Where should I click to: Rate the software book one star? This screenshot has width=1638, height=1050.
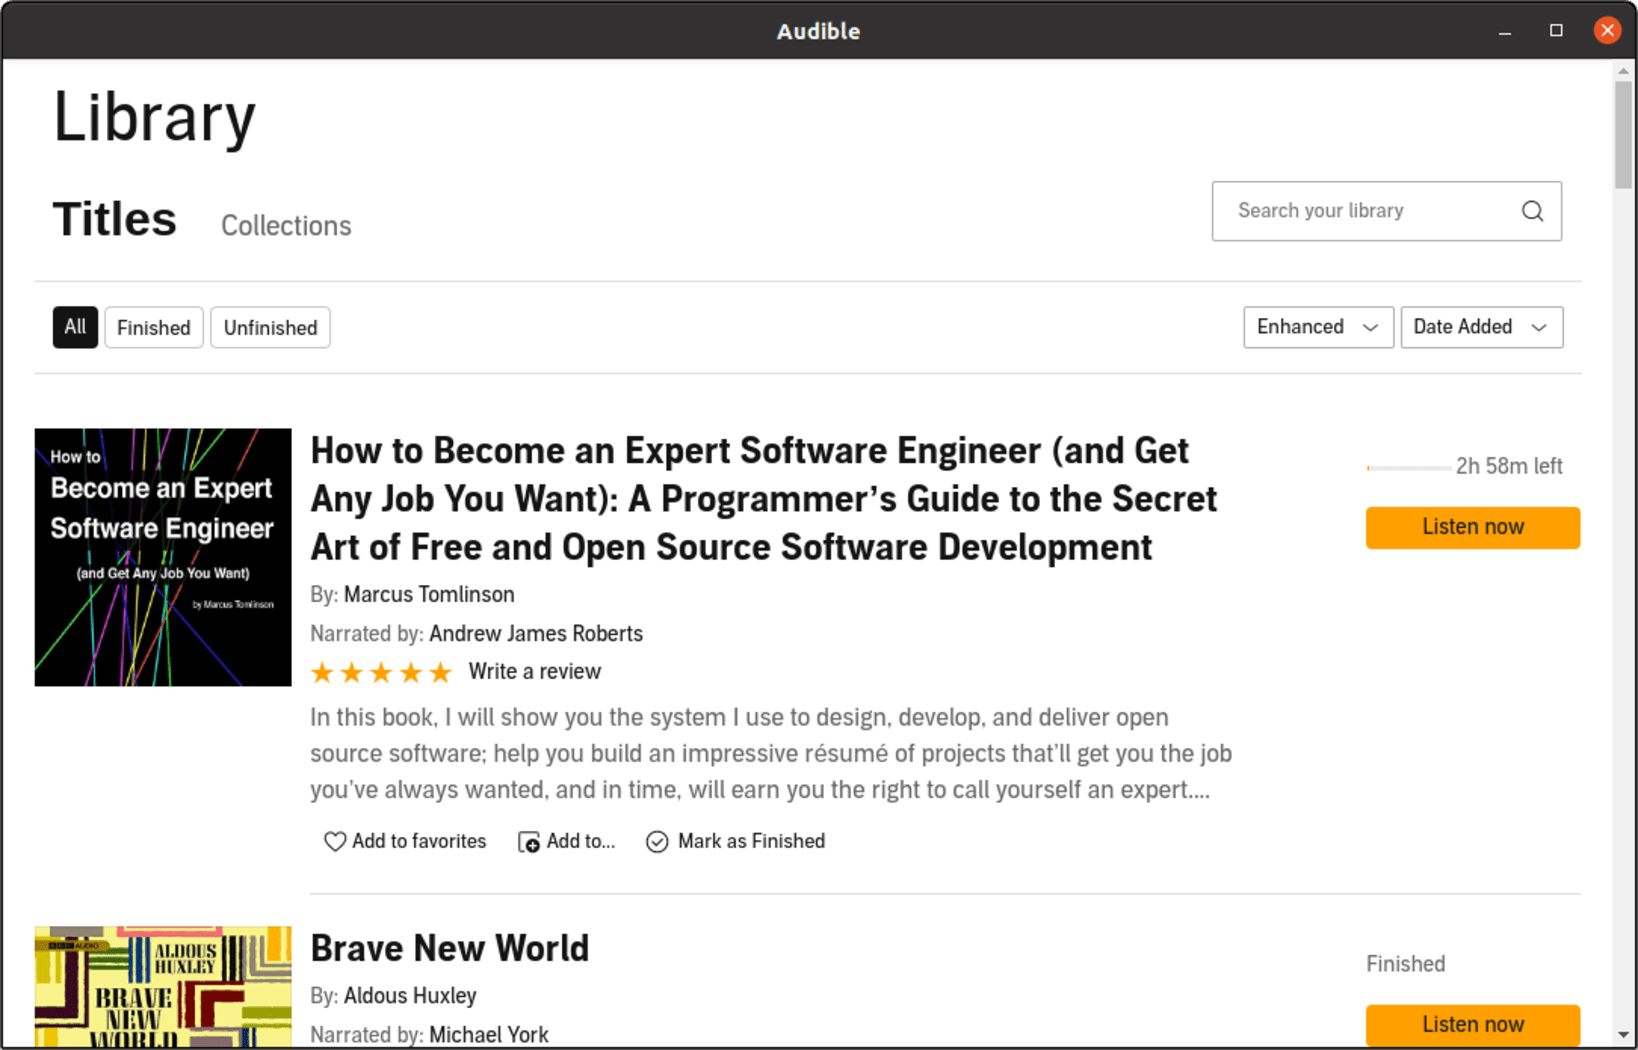coord(322,672)
